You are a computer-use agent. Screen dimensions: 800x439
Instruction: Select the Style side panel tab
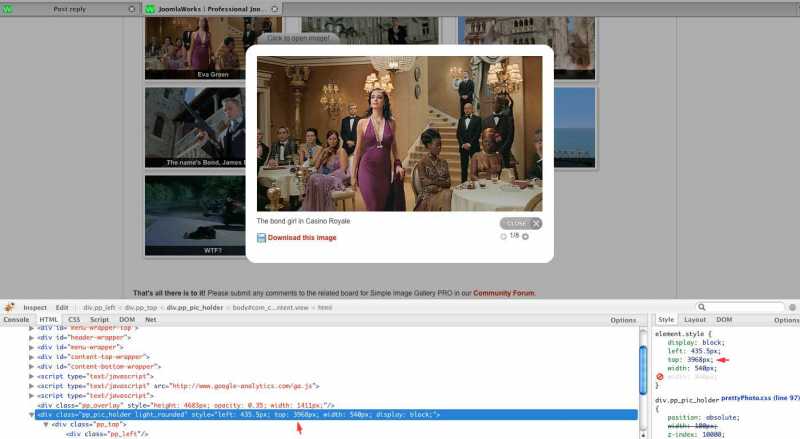(x=666, y=320)
